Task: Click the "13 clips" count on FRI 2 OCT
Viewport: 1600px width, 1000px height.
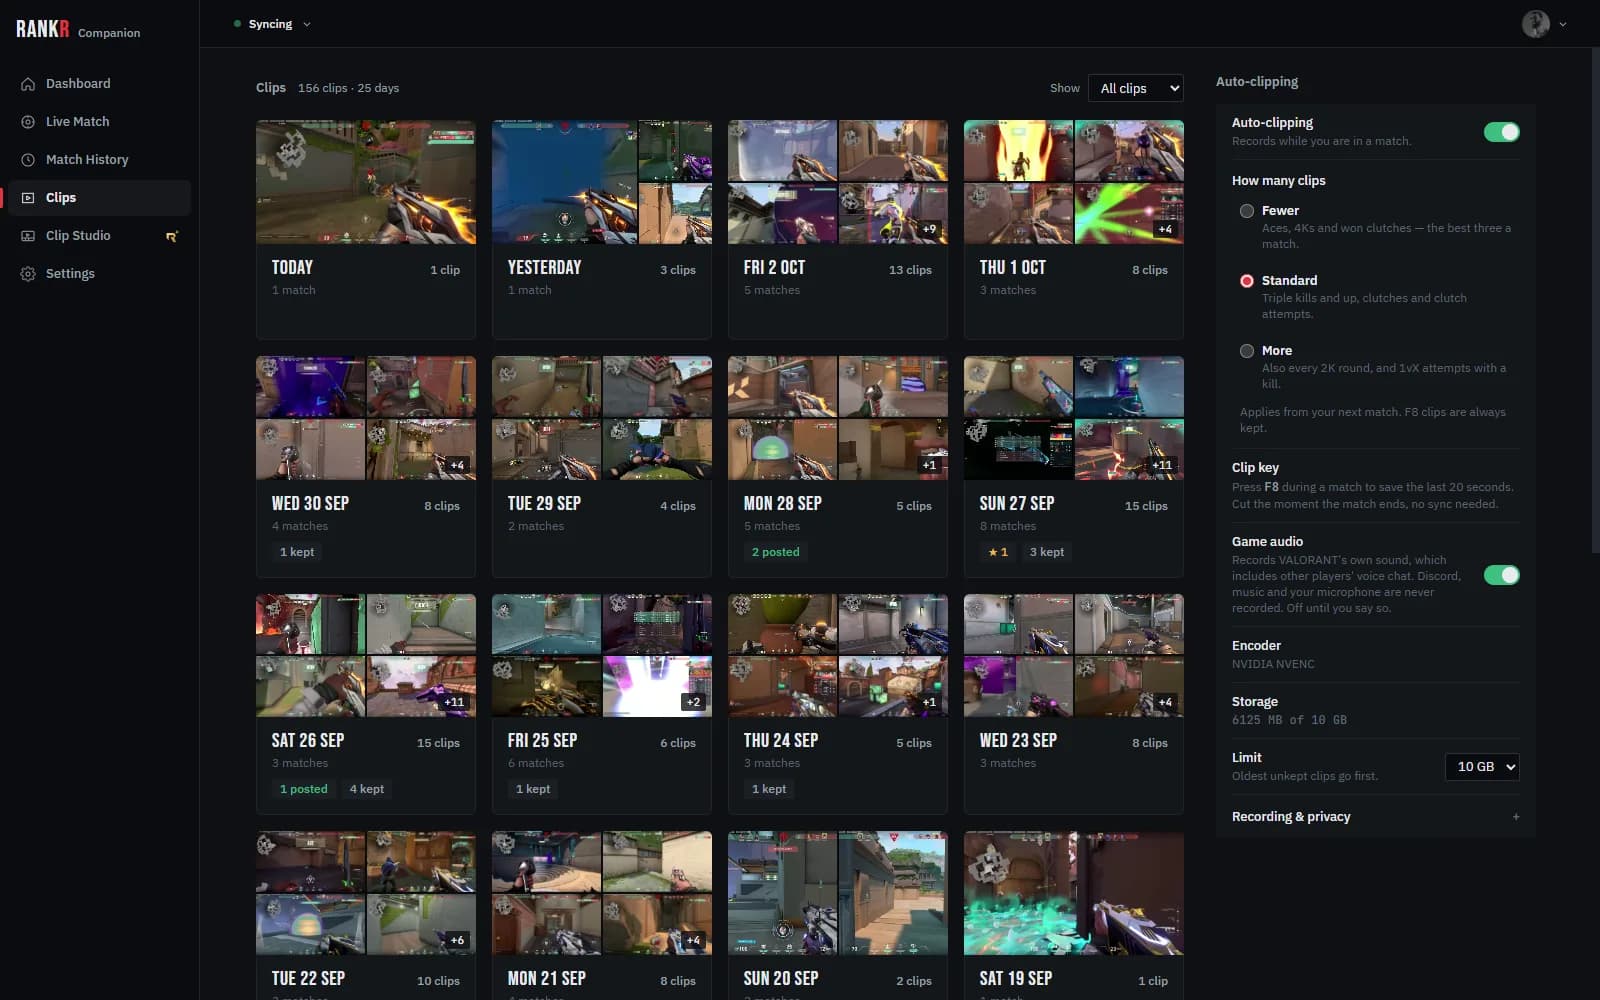Action: (x=910, y=270)
